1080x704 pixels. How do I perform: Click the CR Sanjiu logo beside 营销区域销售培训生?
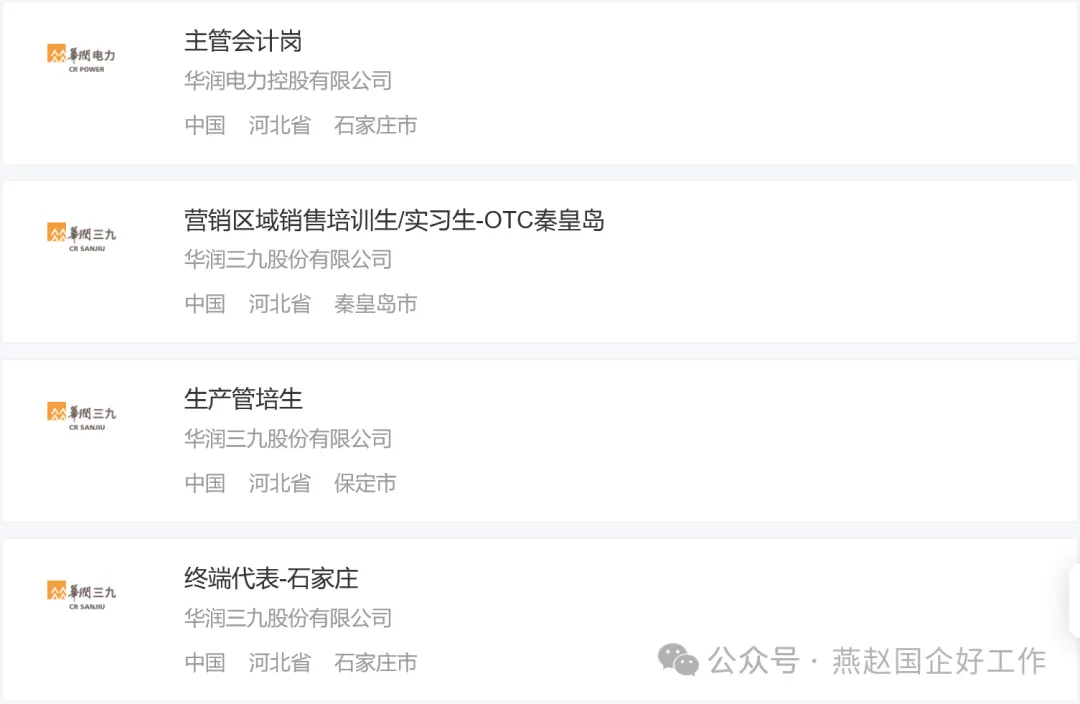pyautogui.click(x=81, y=237)
